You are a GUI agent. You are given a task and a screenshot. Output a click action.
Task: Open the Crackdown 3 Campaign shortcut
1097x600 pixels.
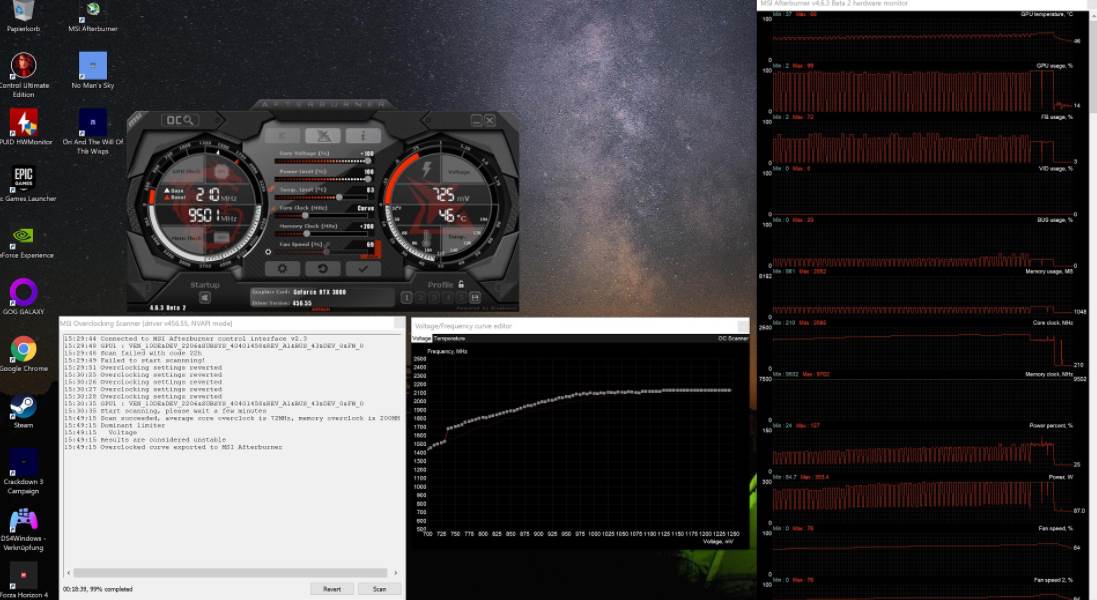coord(23,471)
